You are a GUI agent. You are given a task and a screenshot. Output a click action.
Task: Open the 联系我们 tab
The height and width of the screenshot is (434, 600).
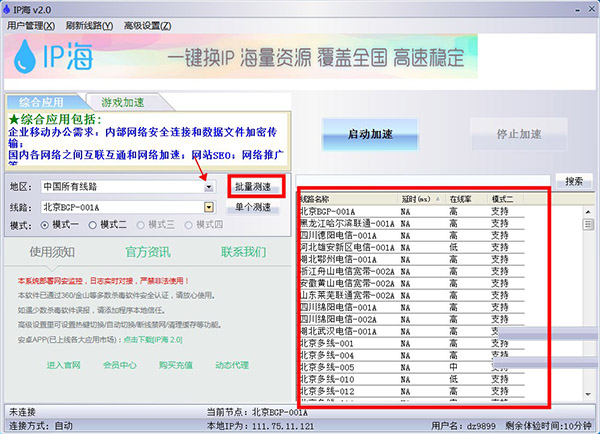[x=243, y=252]
